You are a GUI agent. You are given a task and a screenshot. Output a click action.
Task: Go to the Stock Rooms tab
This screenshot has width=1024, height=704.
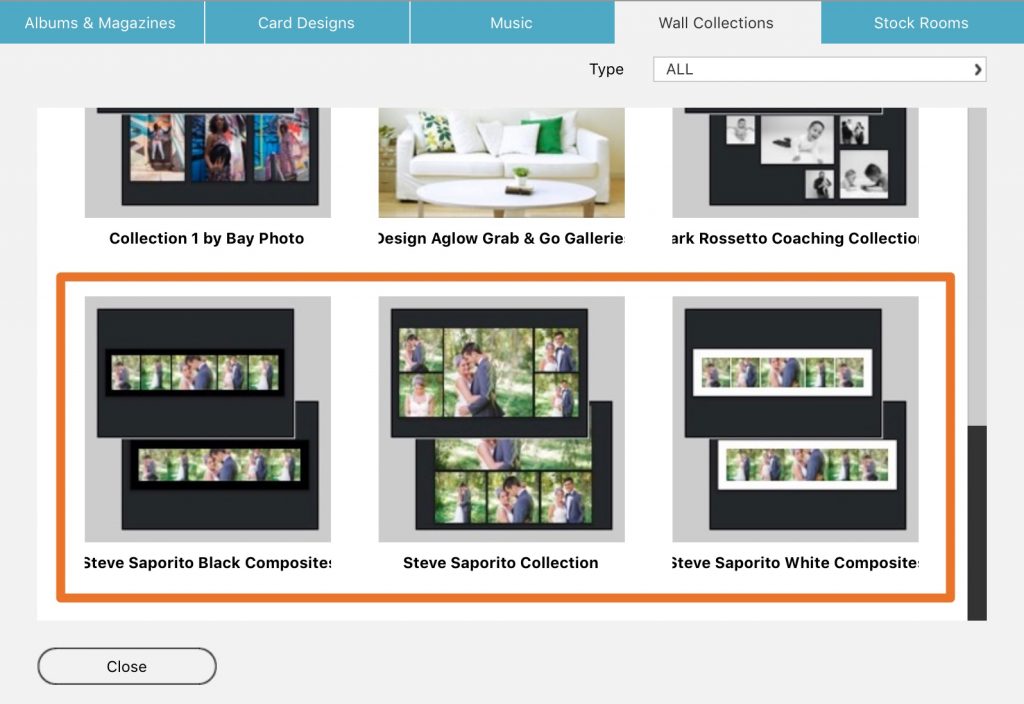[921, 22]
